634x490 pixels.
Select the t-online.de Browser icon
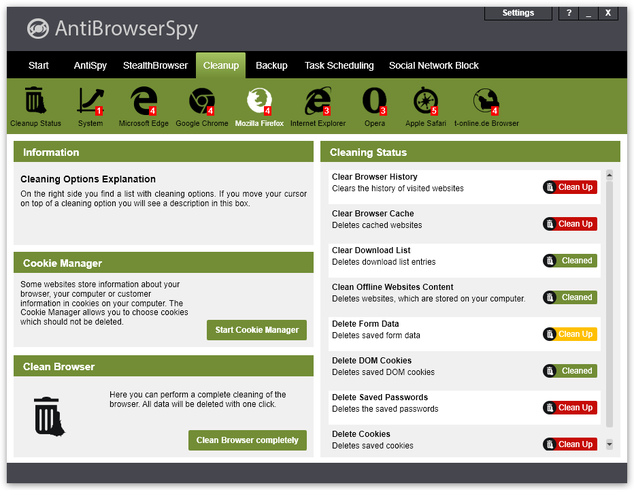[x=486, y=101]
